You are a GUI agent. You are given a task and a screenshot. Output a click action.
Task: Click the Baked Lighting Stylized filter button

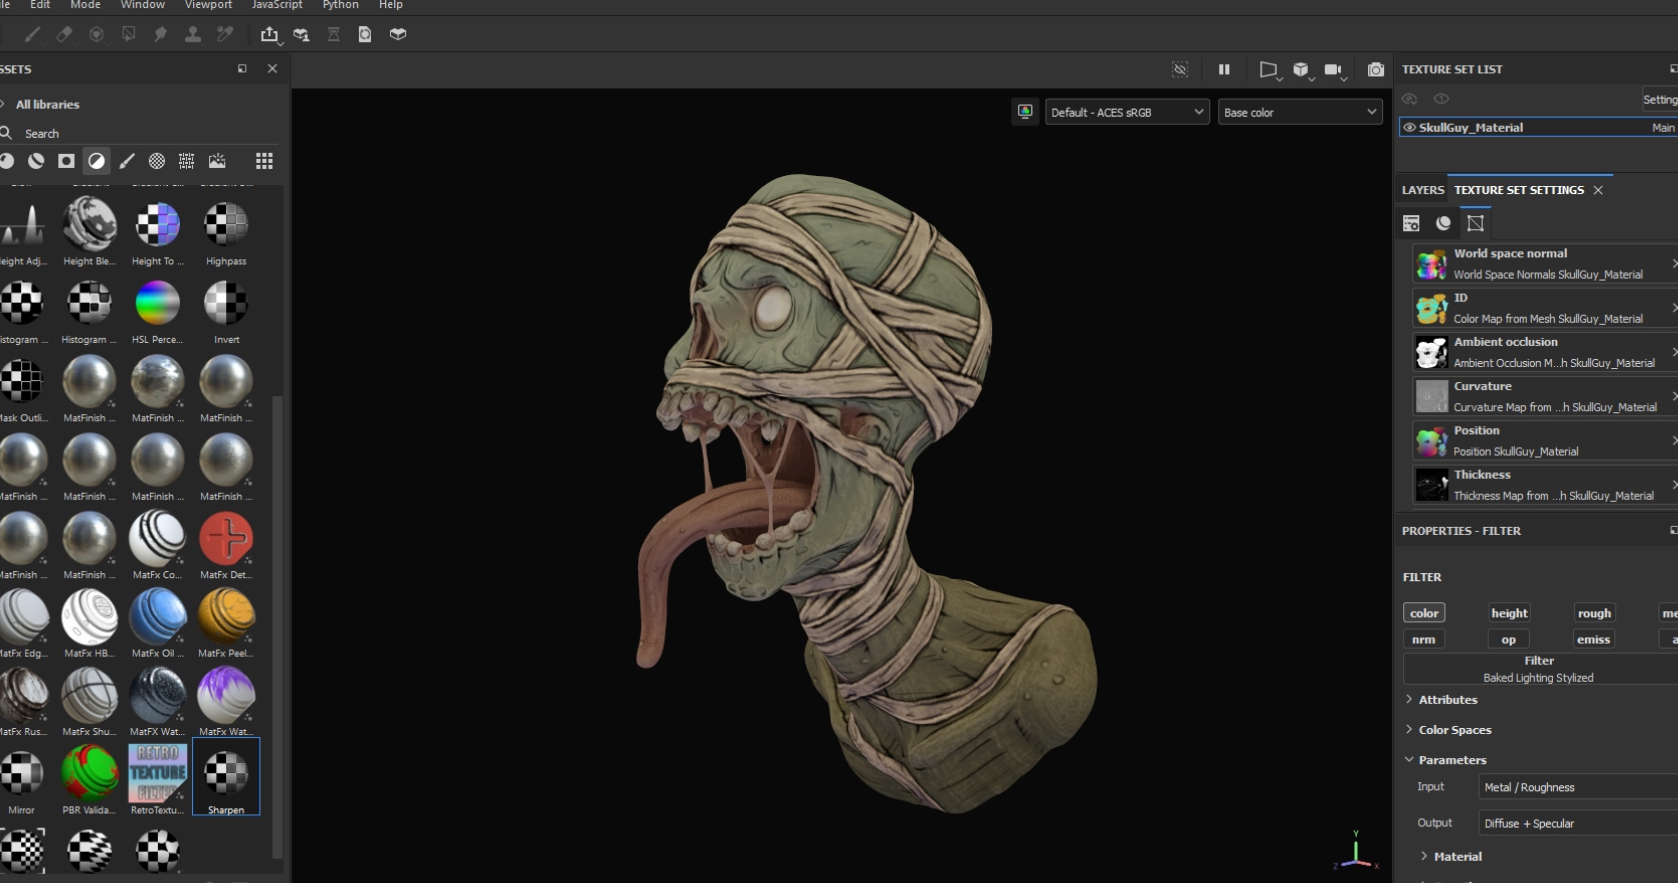point(1538,669)
